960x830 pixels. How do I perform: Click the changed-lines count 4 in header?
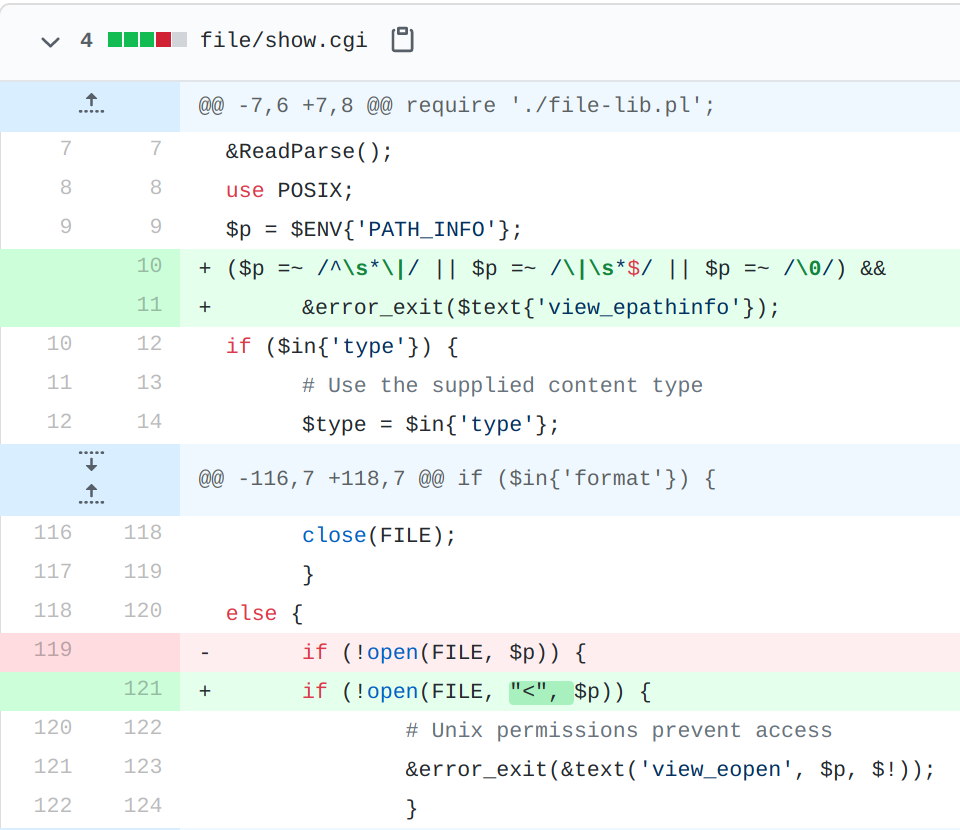pos(86,41)
